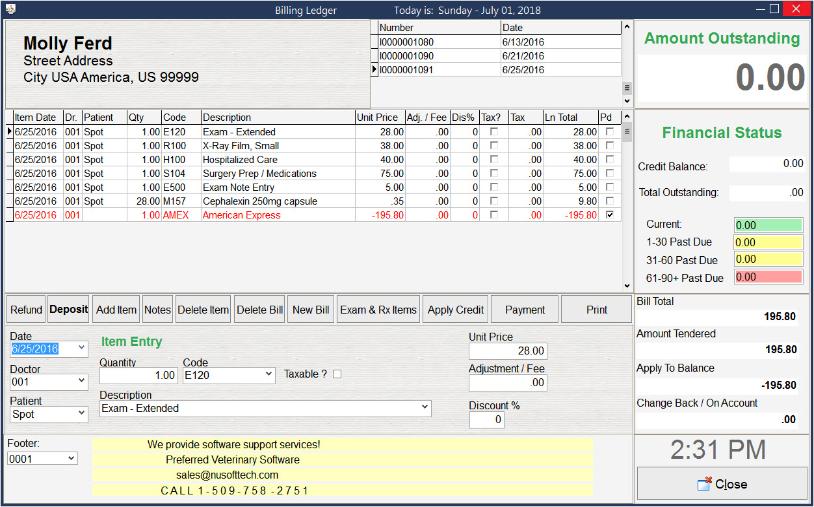
Task: Click the red 61-90+ Past Due field
Action: (768, 277)
